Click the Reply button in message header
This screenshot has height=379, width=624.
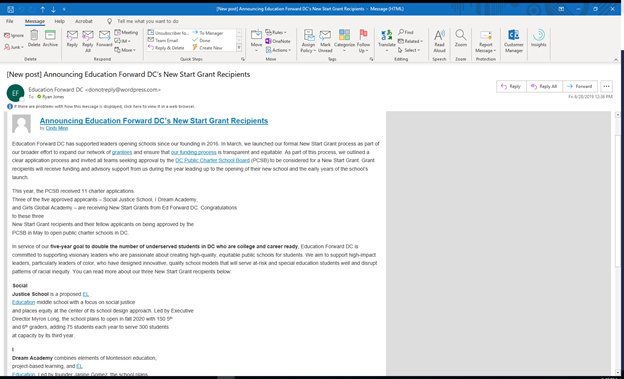(511, 86)
